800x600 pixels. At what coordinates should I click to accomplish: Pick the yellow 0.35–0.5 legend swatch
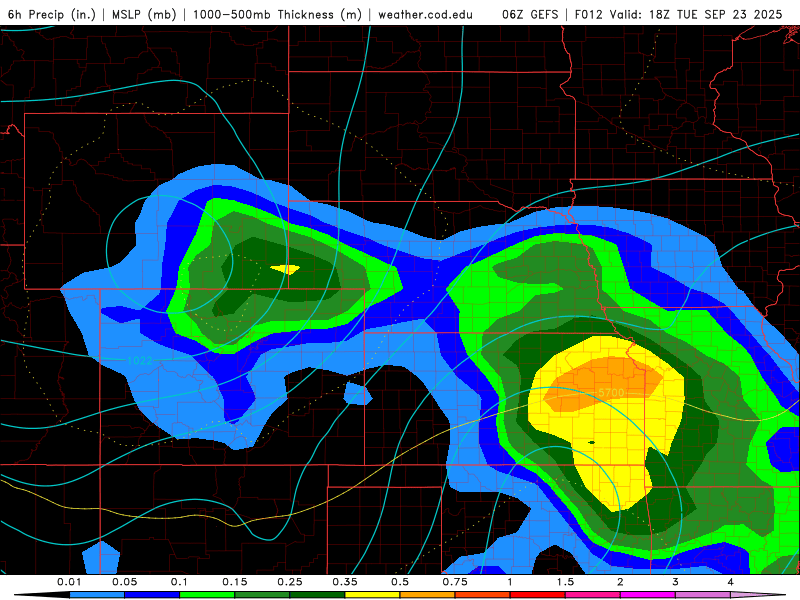(x=372, y=595)
